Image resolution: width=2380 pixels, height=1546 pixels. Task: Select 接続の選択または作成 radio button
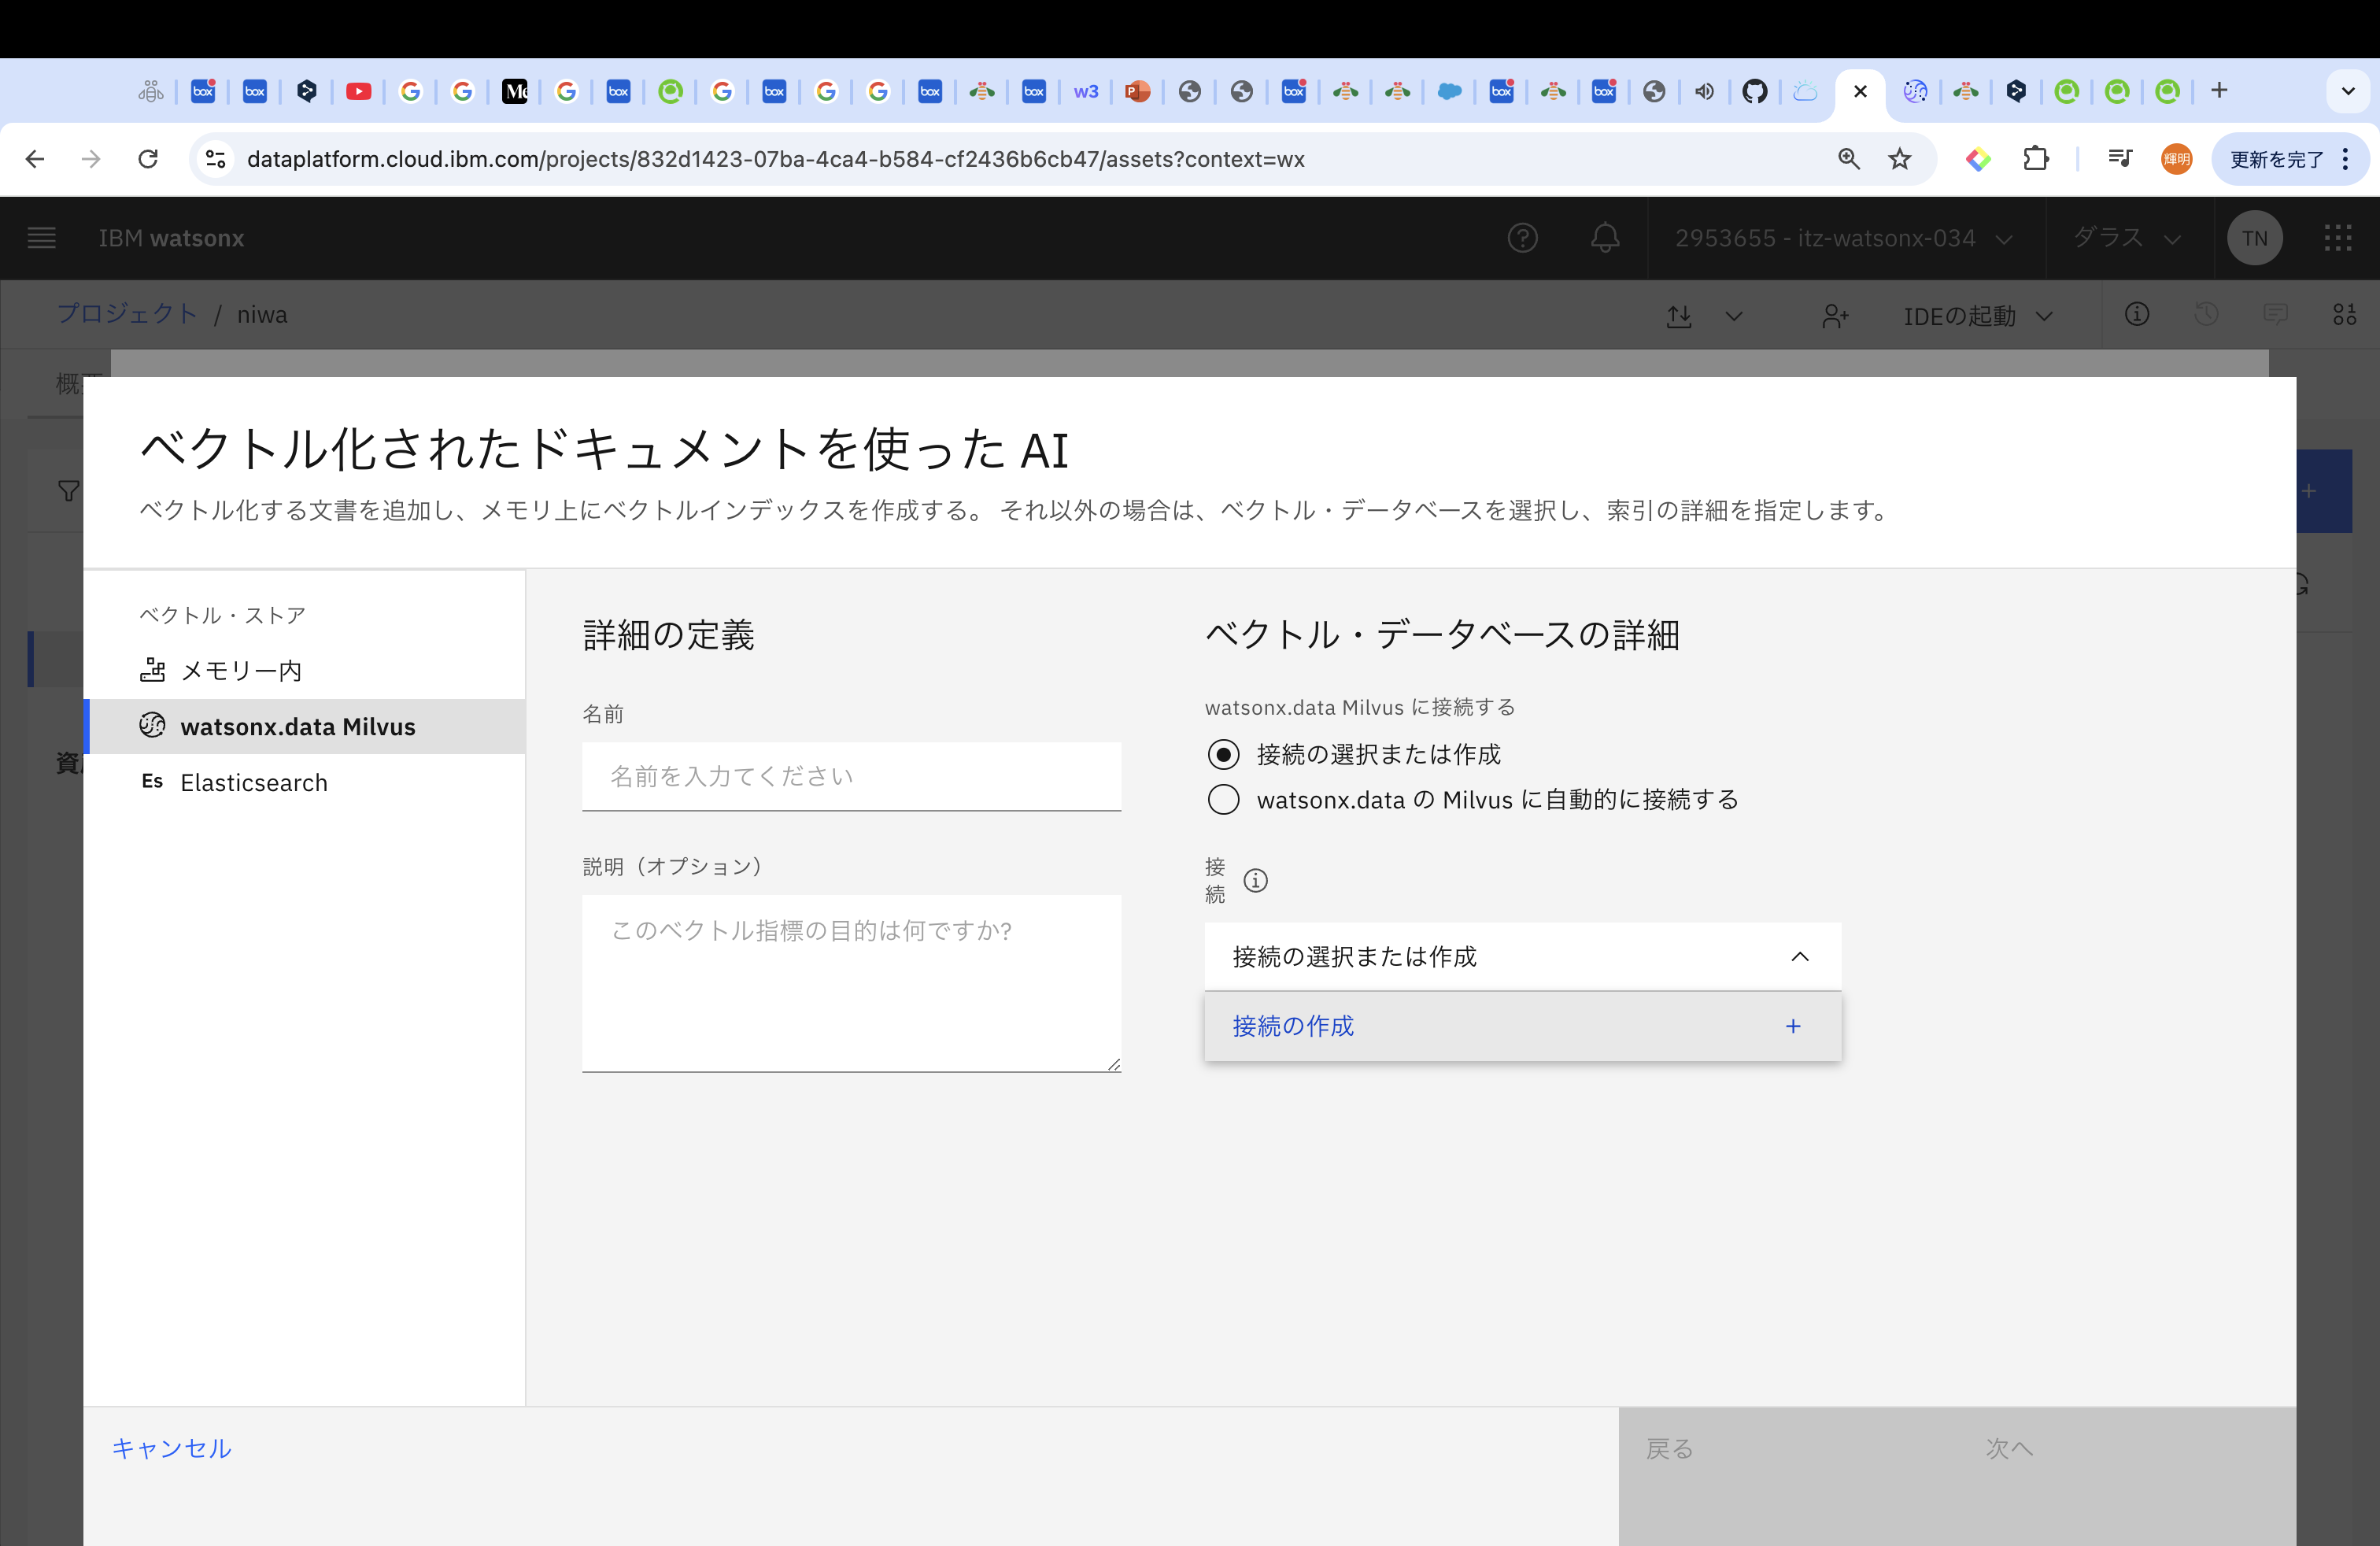click(1223, 754)
